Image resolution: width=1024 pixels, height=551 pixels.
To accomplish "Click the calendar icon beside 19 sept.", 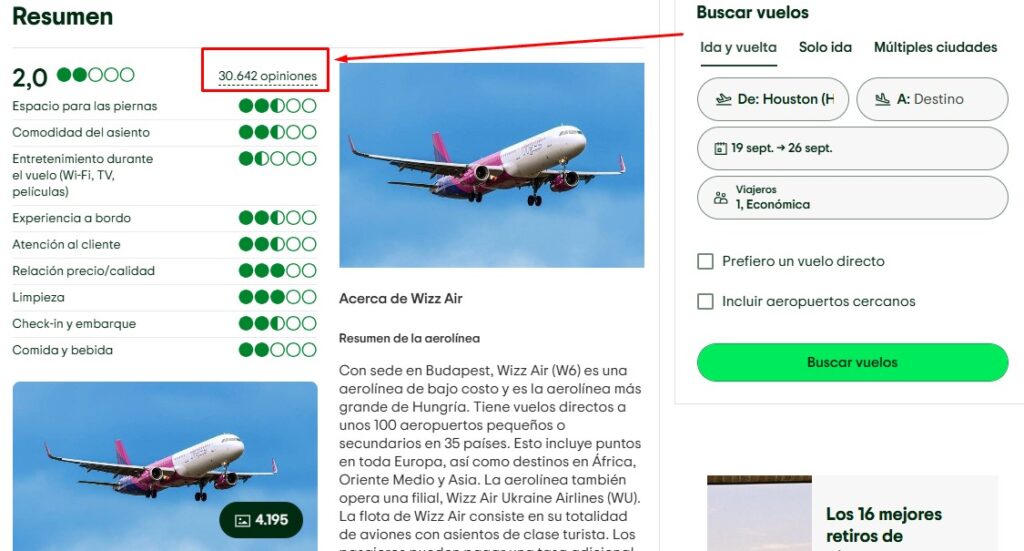I will (x=720, y=148).
